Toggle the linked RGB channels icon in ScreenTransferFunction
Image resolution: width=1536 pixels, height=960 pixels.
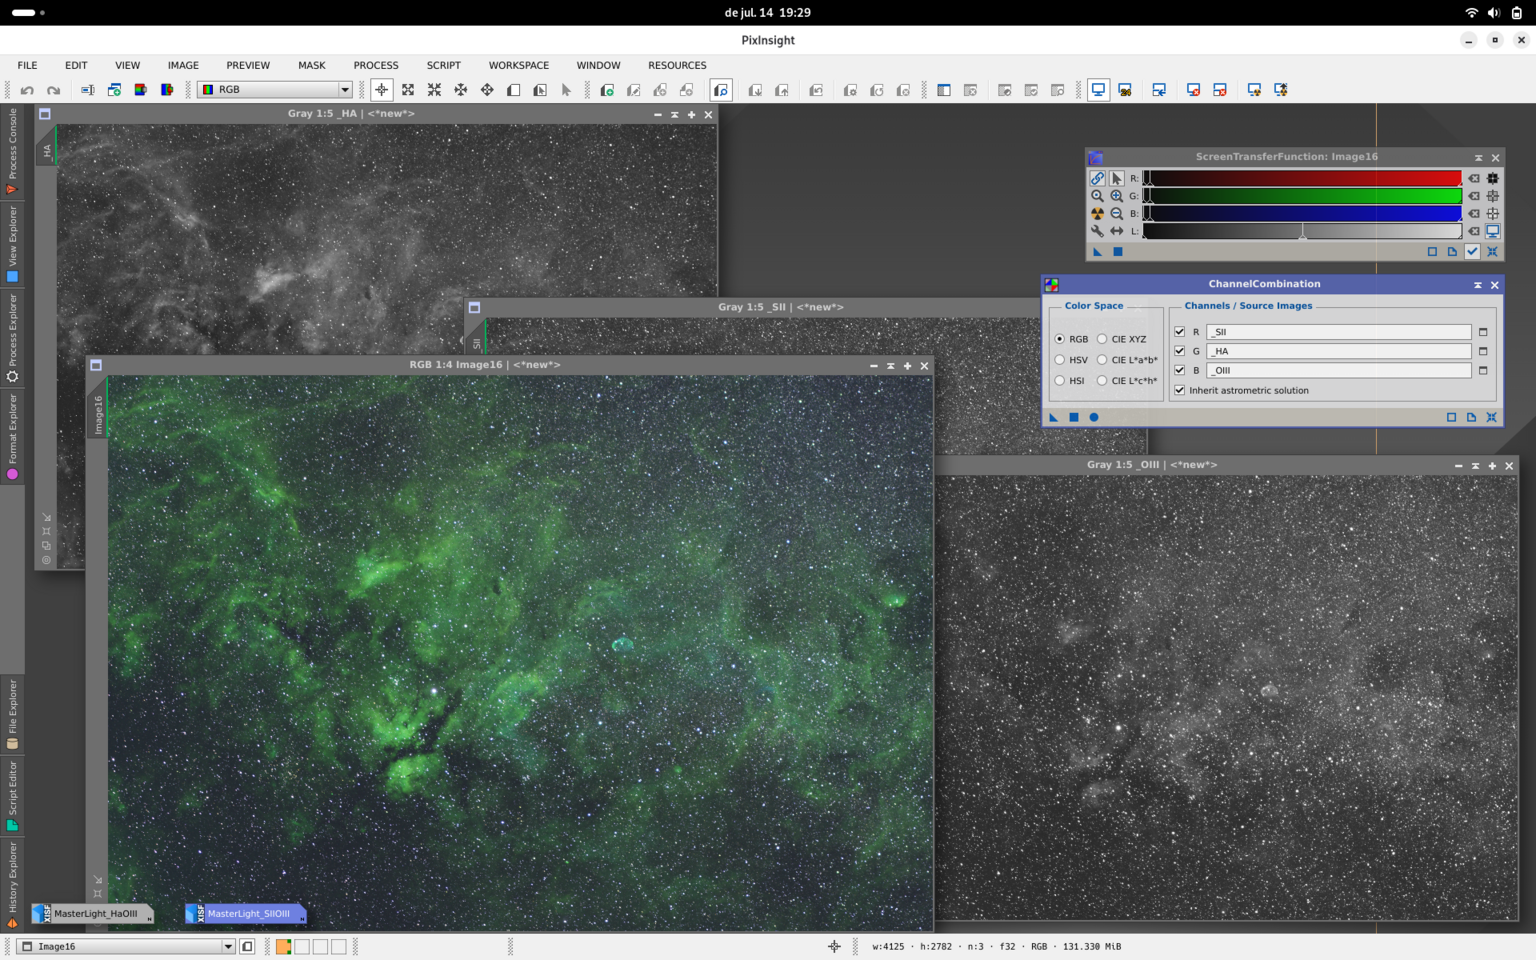[1097, 178]
